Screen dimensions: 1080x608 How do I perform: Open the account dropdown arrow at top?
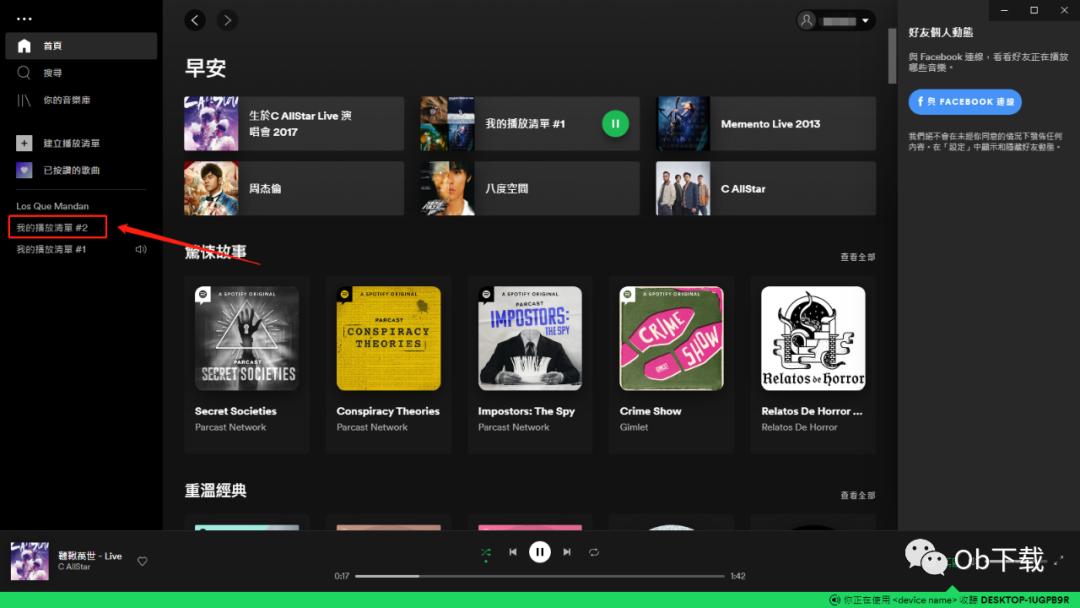coord(866,19)
